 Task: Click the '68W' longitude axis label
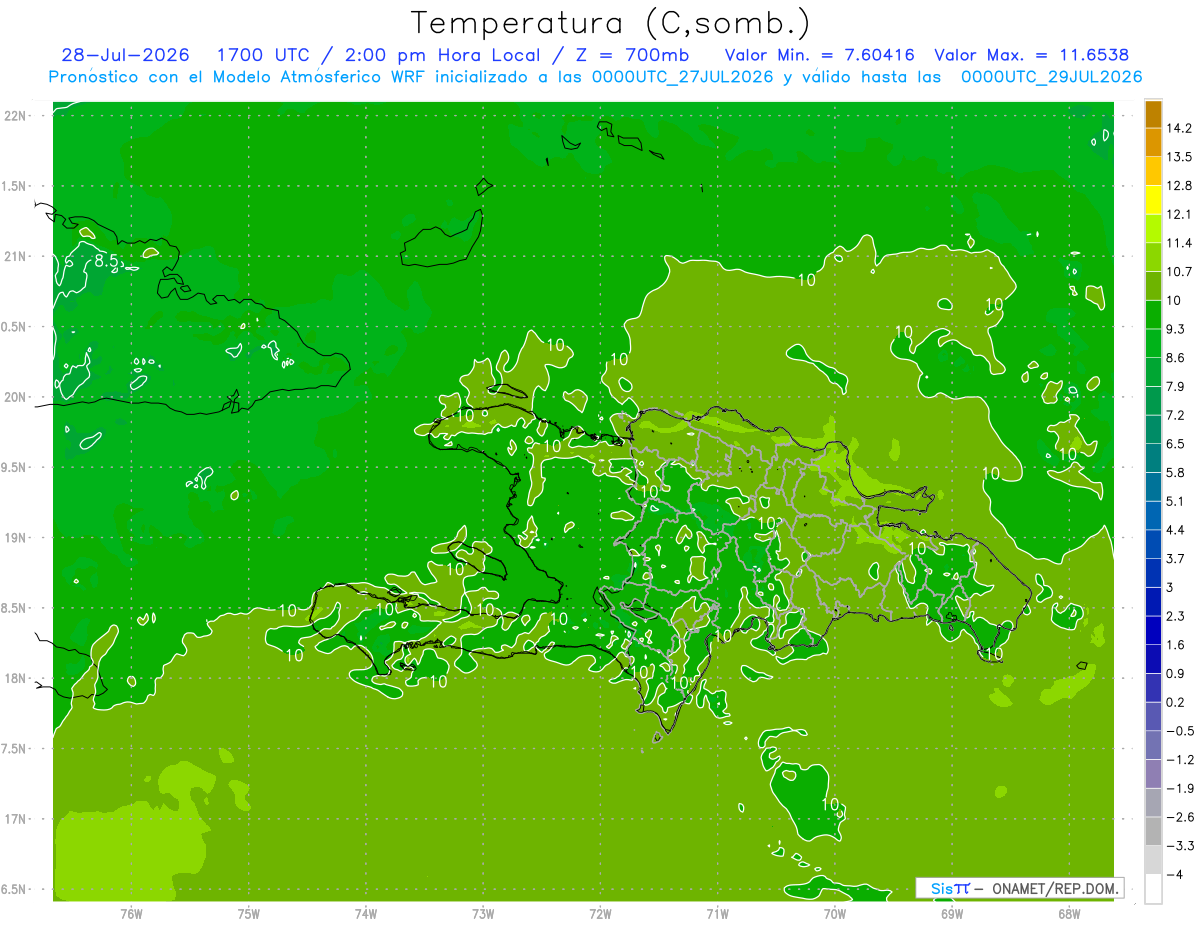tap(1069, 914)
